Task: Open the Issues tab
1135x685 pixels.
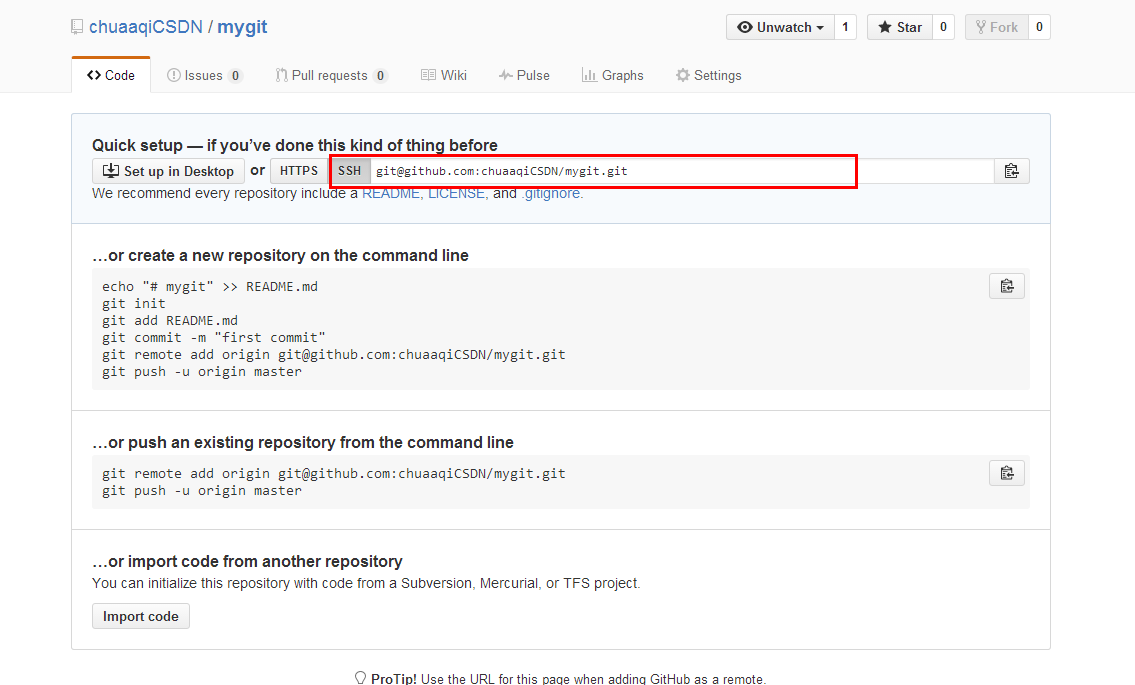Action: coord(204,75)
